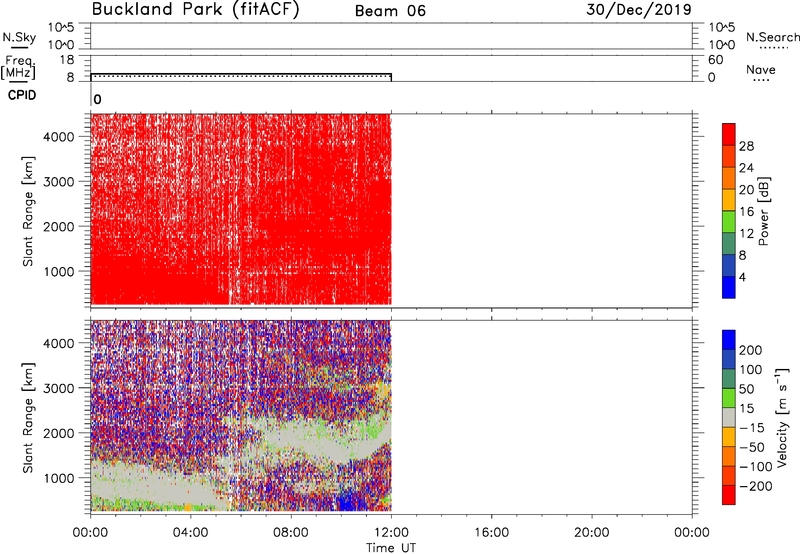Pick the orange −100 to −50 velocity swatch
Screen dimensions: 800x554
pos(729,456)
